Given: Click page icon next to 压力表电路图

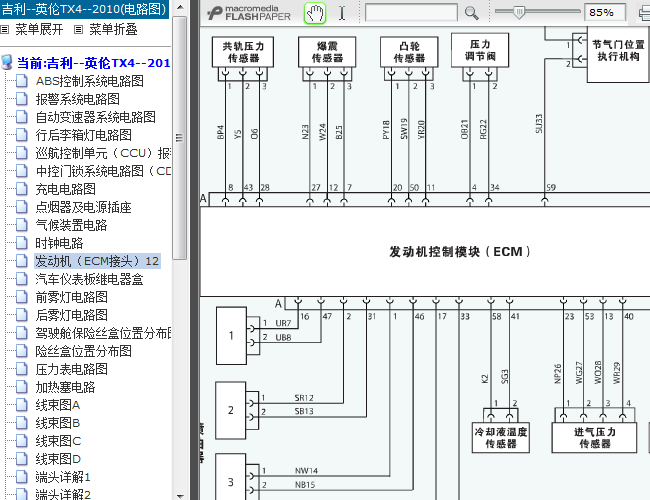Looking at the screenshot, I should [22, 369].
